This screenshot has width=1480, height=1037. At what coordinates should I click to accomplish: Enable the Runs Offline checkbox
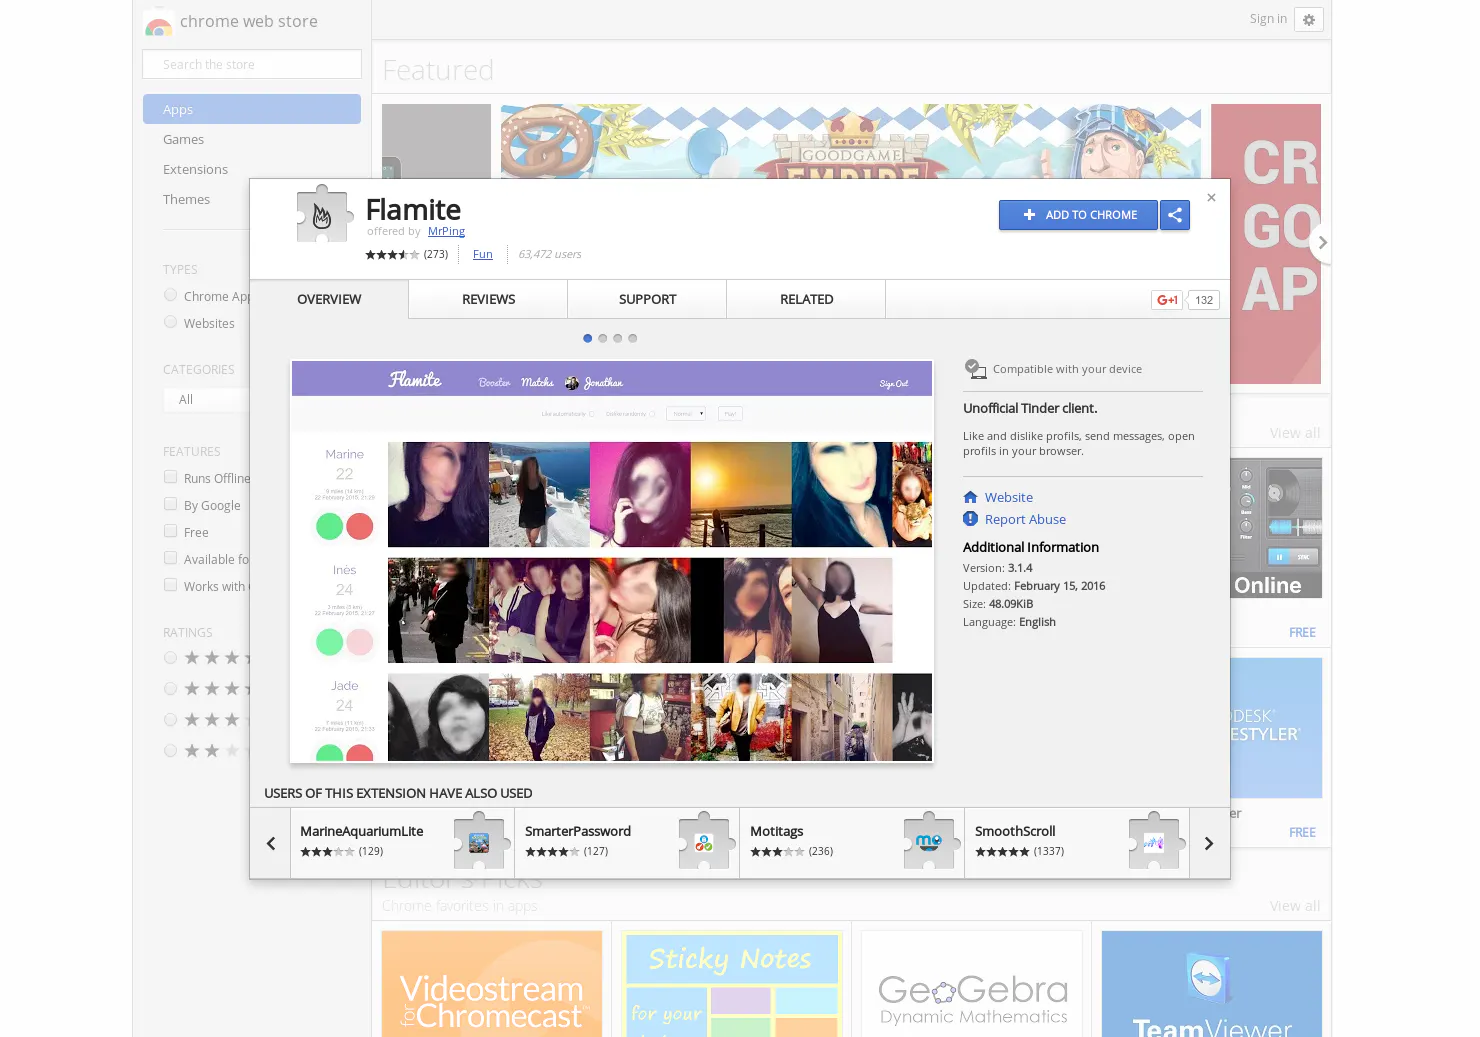171,477
